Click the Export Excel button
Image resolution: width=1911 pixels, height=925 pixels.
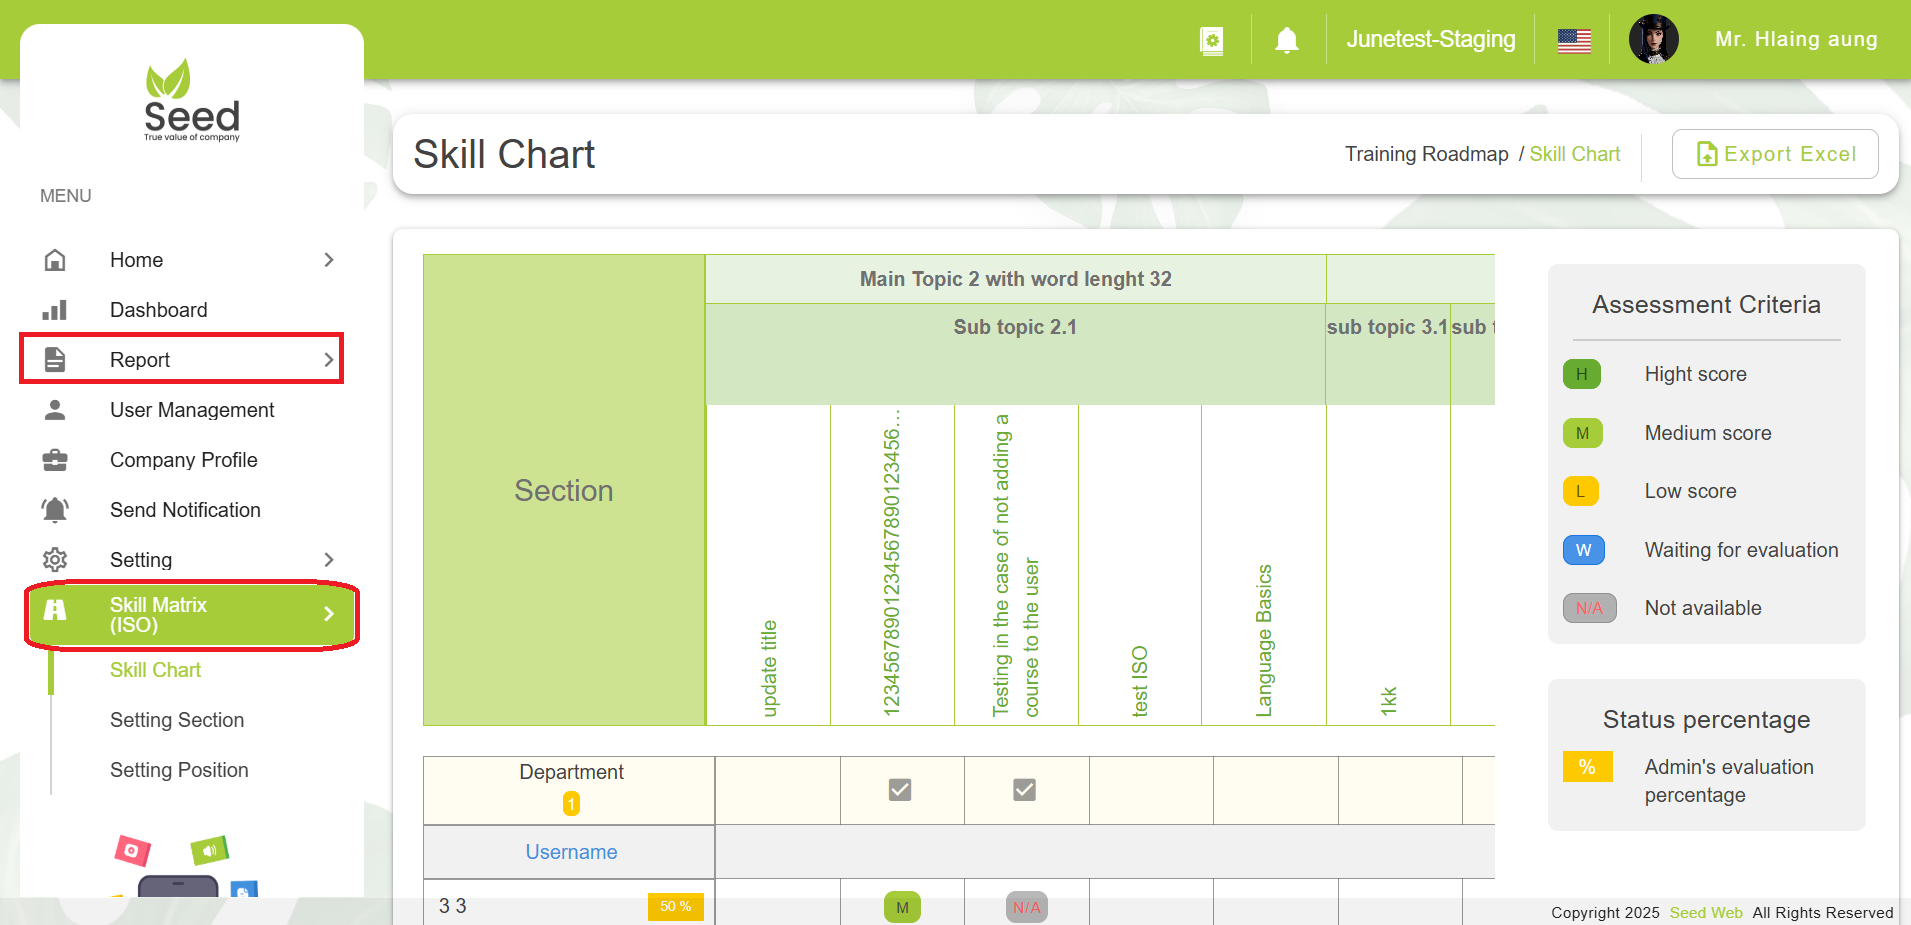pos(1774,154)
